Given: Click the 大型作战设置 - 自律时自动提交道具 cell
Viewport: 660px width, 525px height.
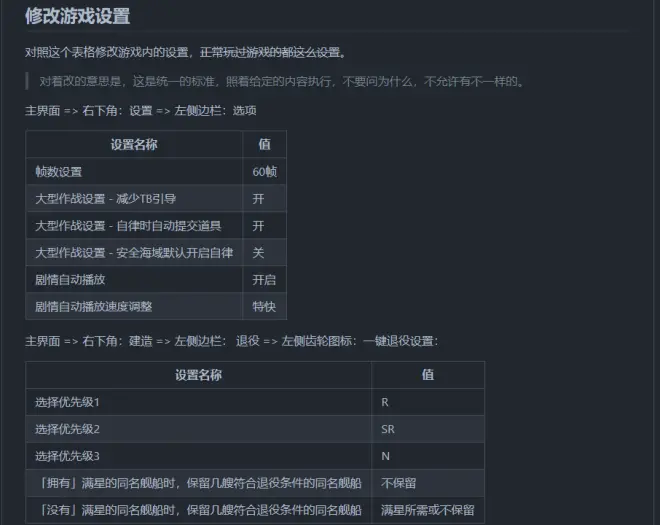Looking at the screenshot, I should click(134, 226).
